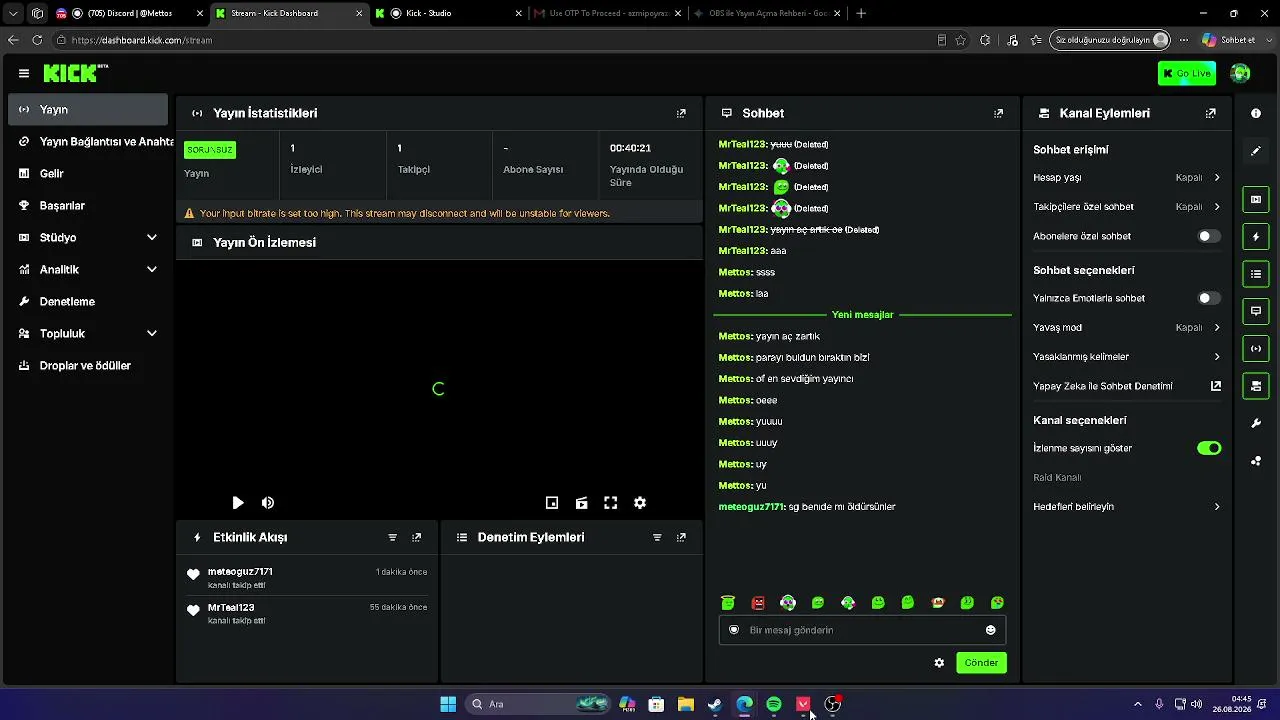This screenshot has width=1280, height=720.
Task: Click the info icon in right sidebar
Action: [1256, 113]
